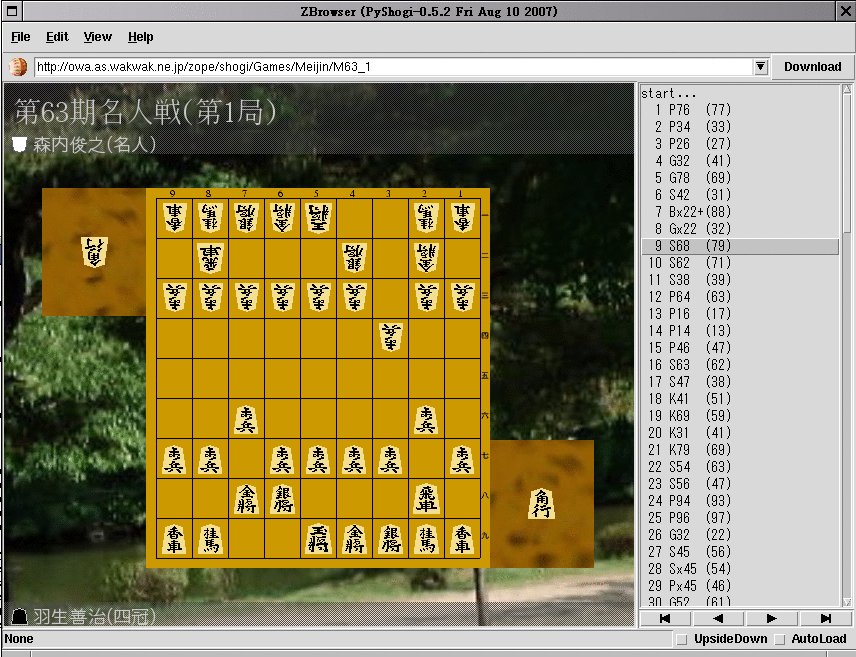The height and width of the screenshot is (657, 856).
Task: Select the captured bishop in the right-hand piece stand
Action: [541, 503]
